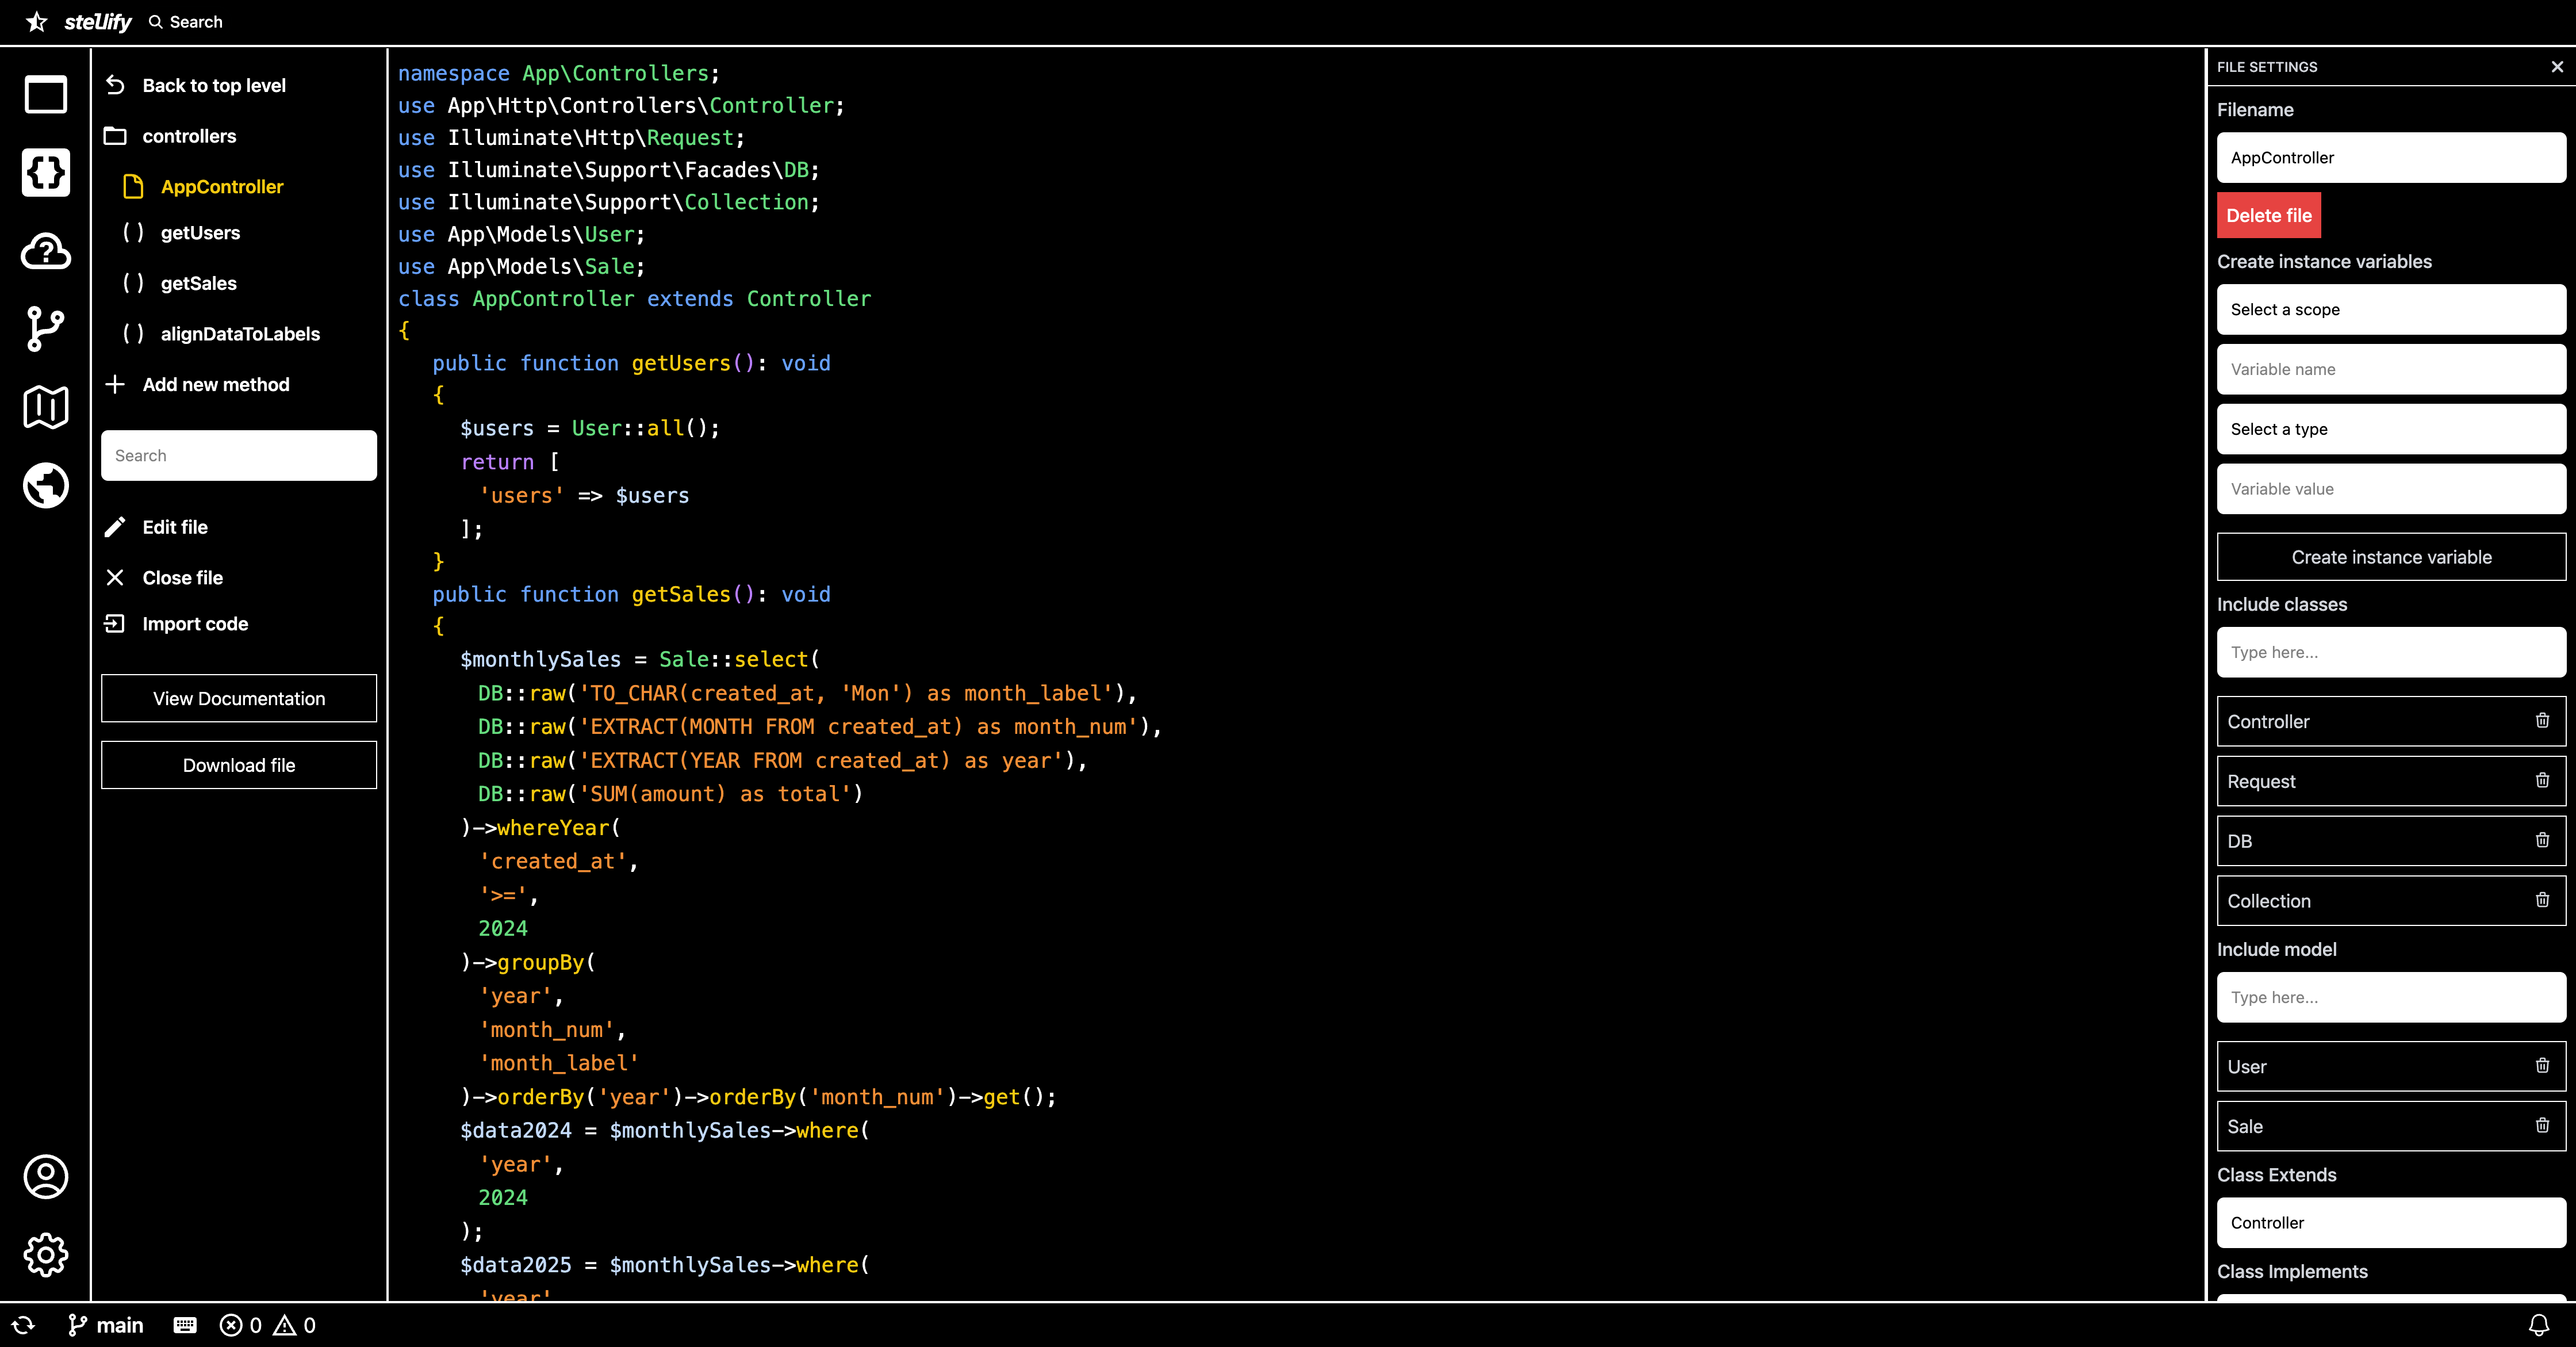Open the cloud deployment panel

pos(45,252)
